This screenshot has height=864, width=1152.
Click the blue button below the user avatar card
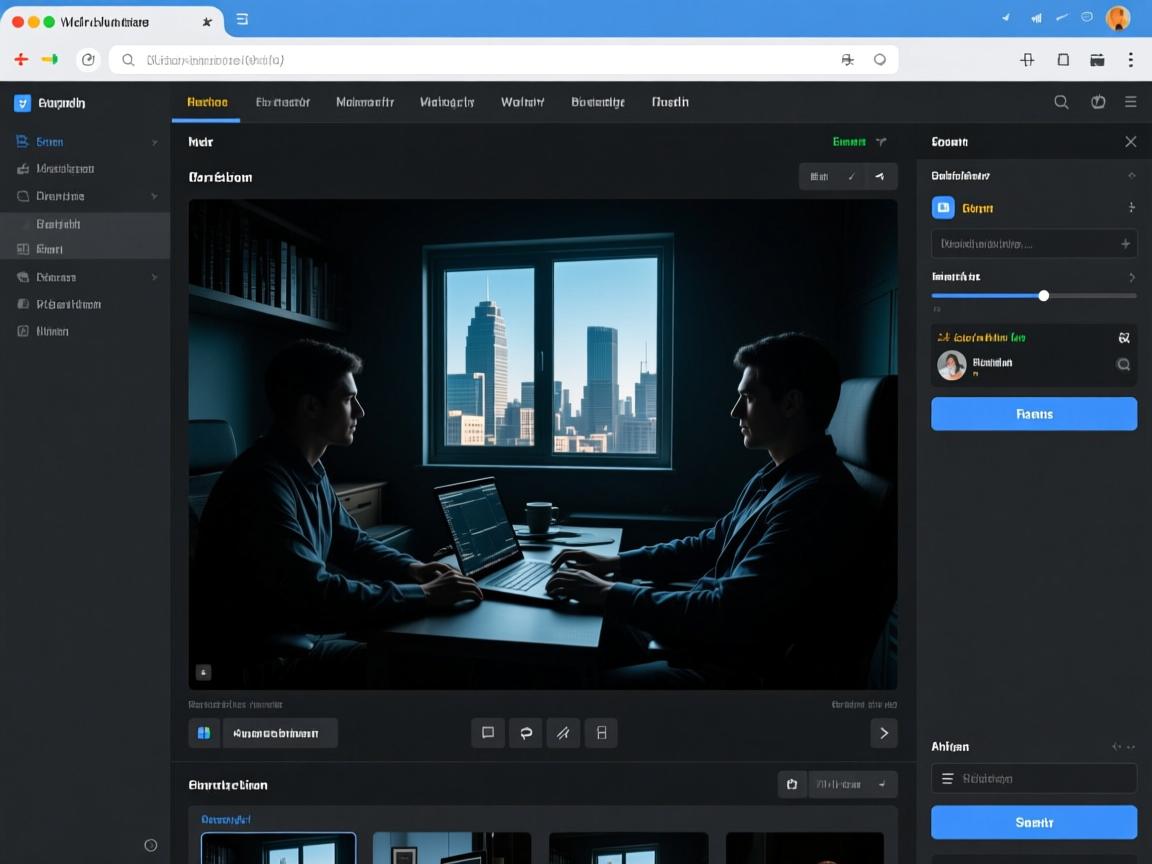click(x=1033, y=414)
